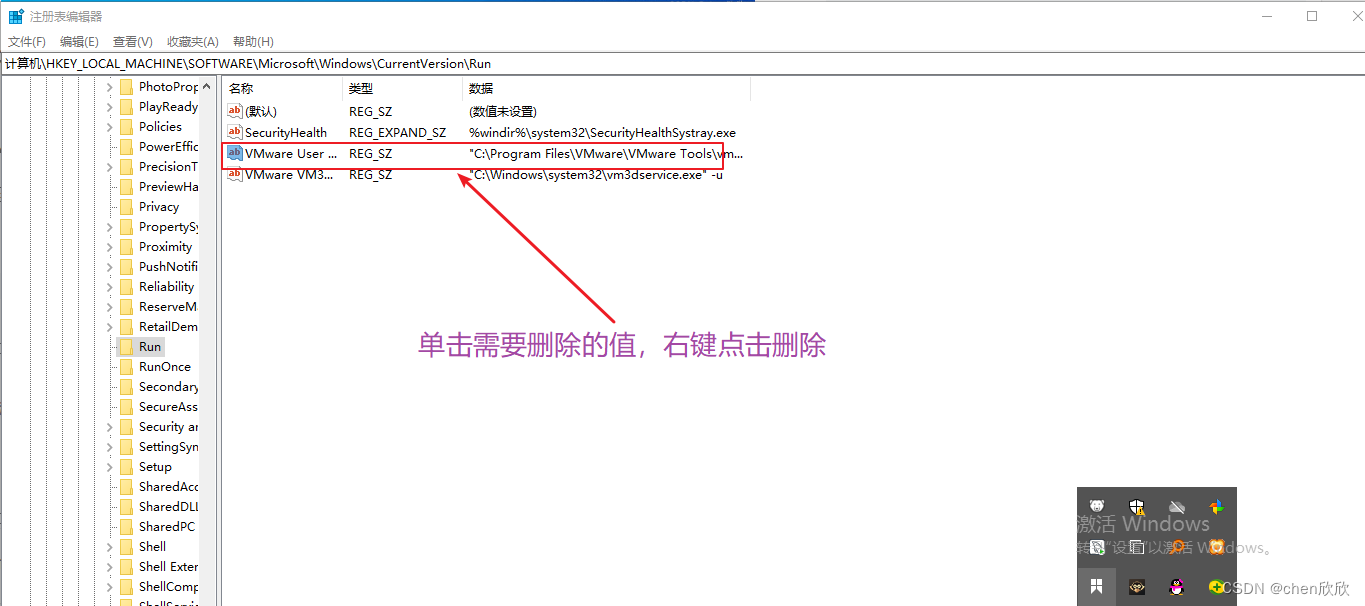This screenshot has width=1365, height=606.
Task: Click the green plus yellow circle tray icon
Action: (x=1216, y=587)
